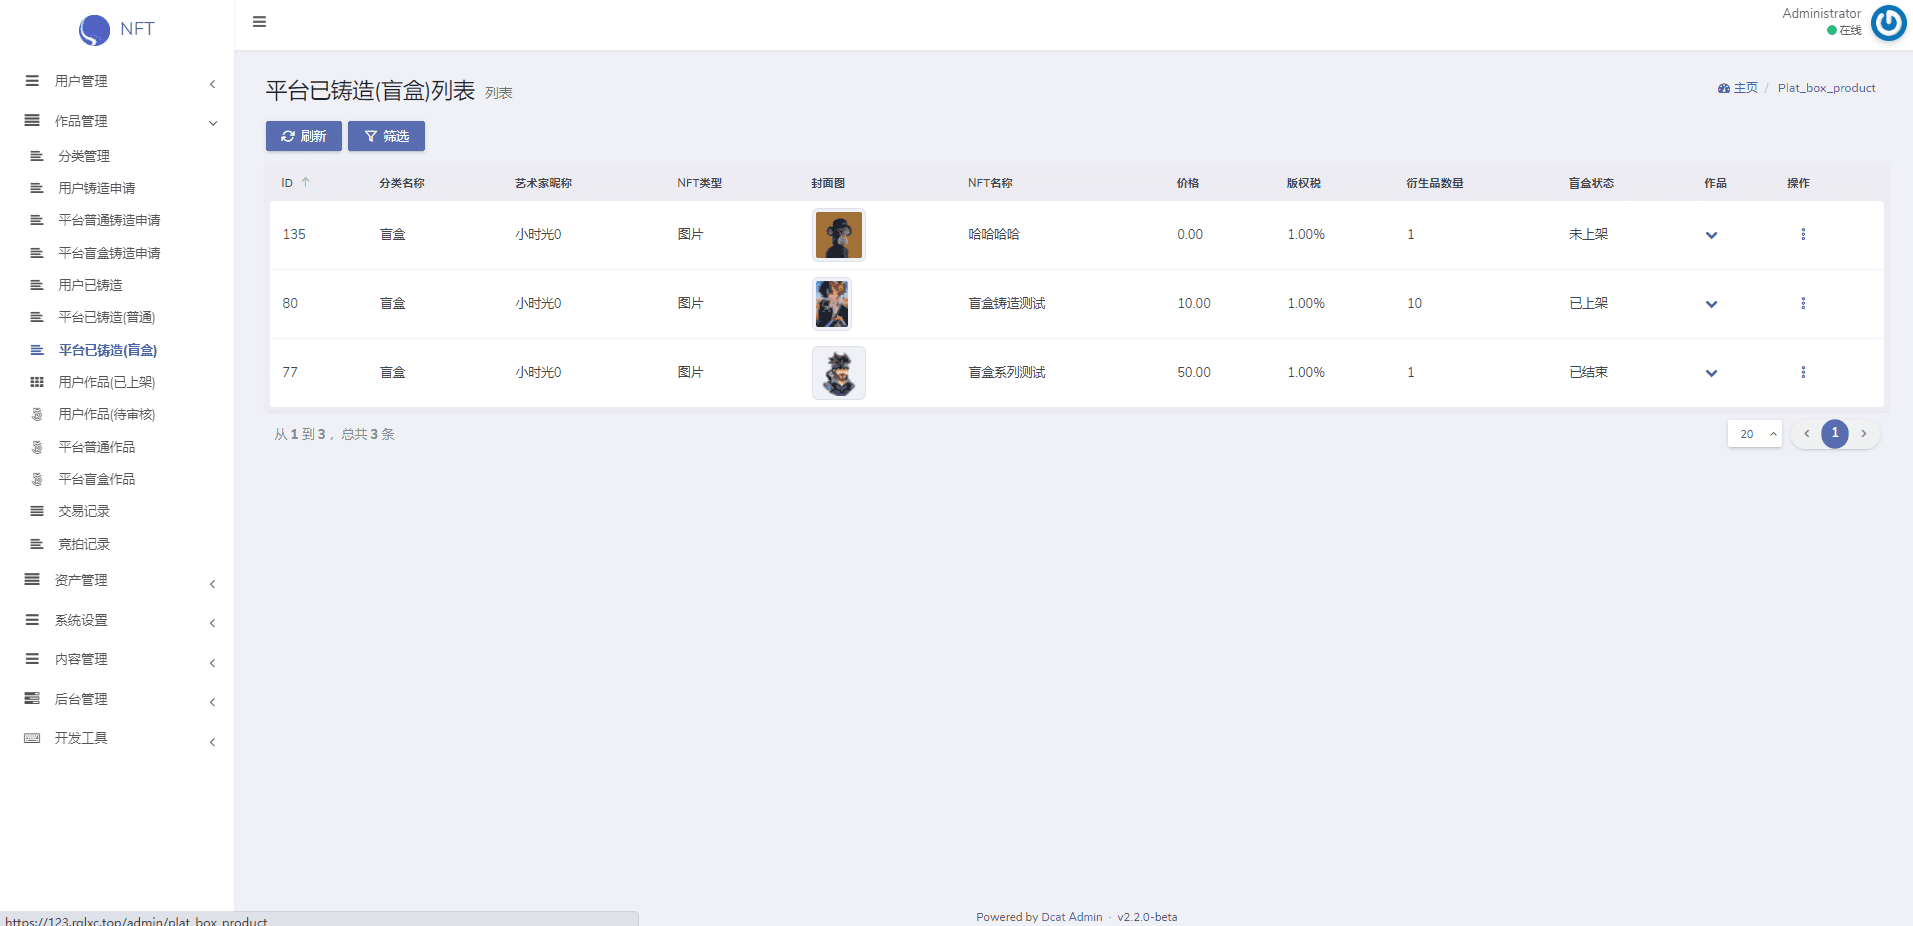This screenshot has width=1913, height=926.
Task: Open the cover thumbnail for 盲盒铸造测试
Action: coord(832,304)
